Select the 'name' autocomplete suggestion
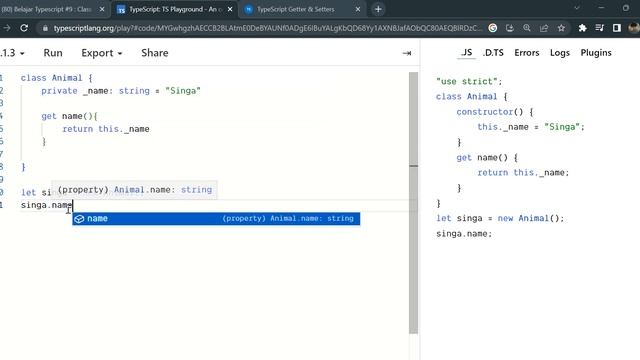The image size is (640, 360). tap(216, 219)
